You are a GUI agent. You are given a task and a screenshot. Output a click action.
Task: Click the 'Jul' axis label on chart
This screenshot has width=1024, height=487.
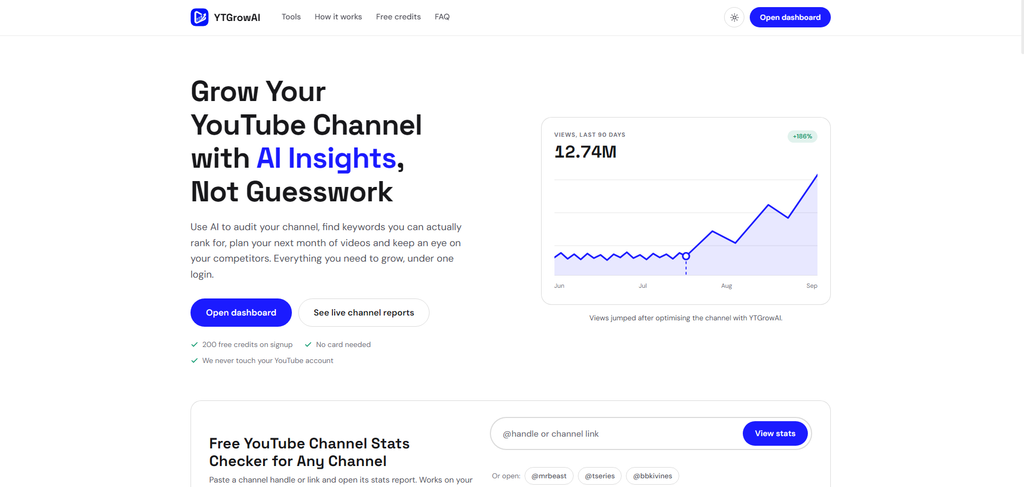tap(643, 286)
